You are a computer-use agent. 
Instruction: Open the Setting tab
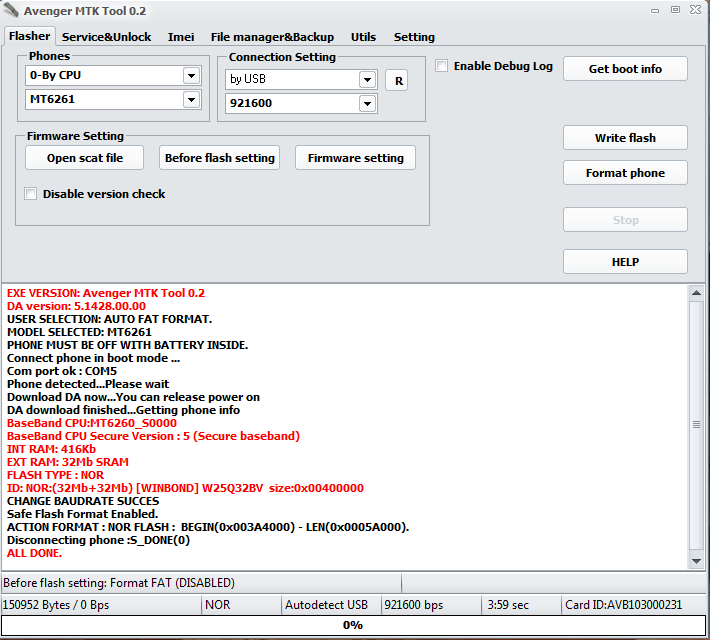(x=414, y=37)
